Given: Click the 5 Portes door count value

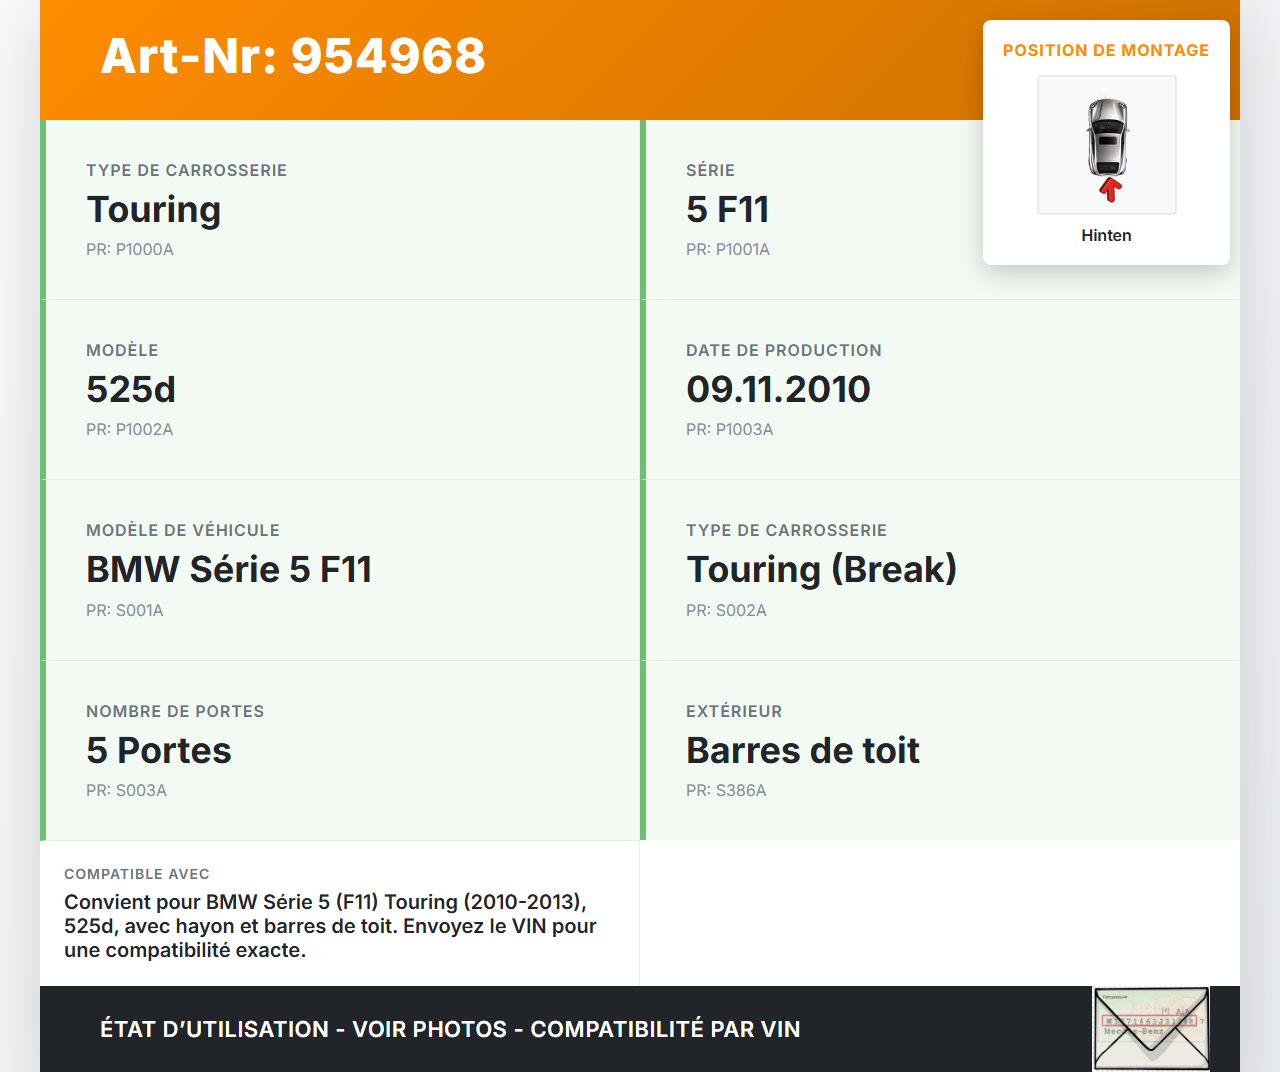Looking at the screenshot, I should [159, 750].
